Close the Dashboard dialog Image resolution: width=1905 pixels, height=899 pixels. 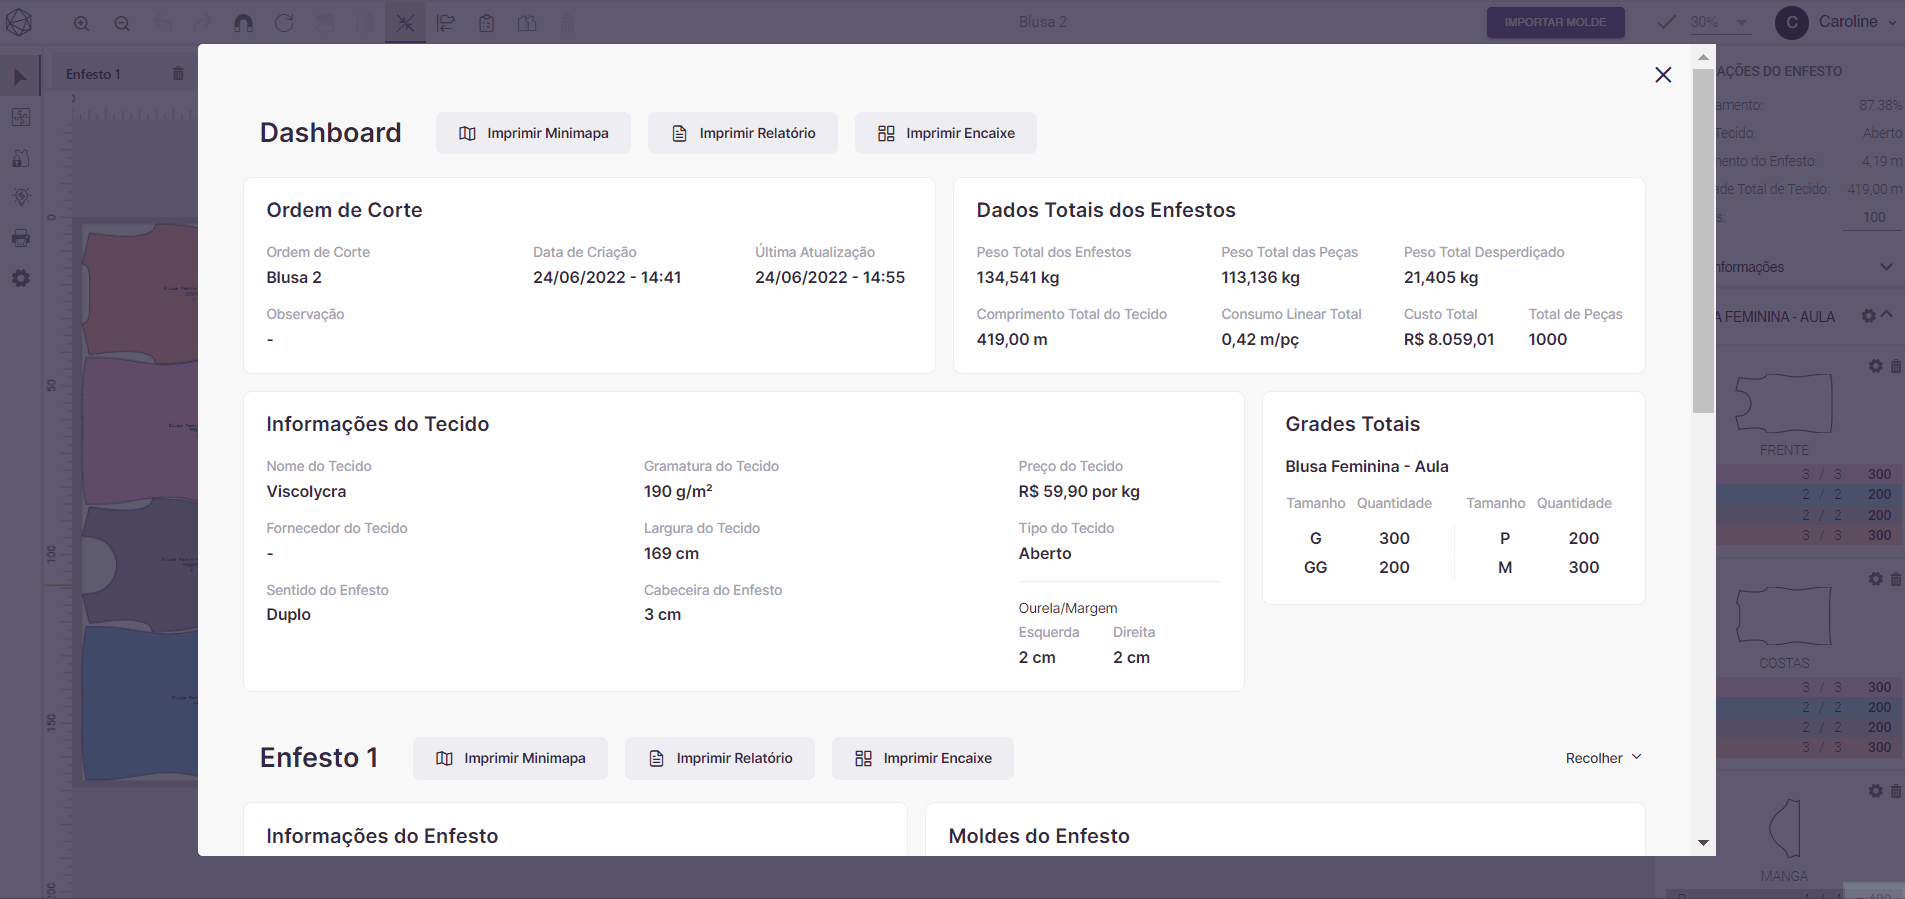coord(1663,75)
